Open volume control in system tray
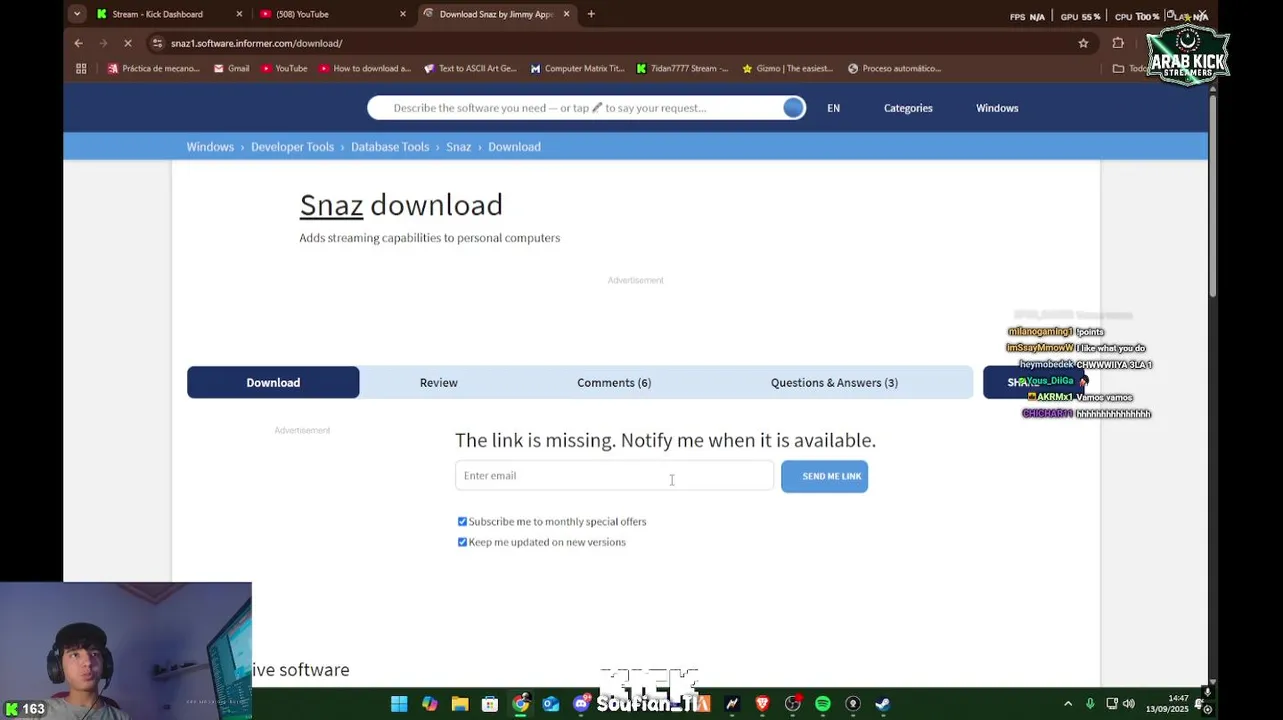The image size is (1283, 720). (x=1129, y=704)
